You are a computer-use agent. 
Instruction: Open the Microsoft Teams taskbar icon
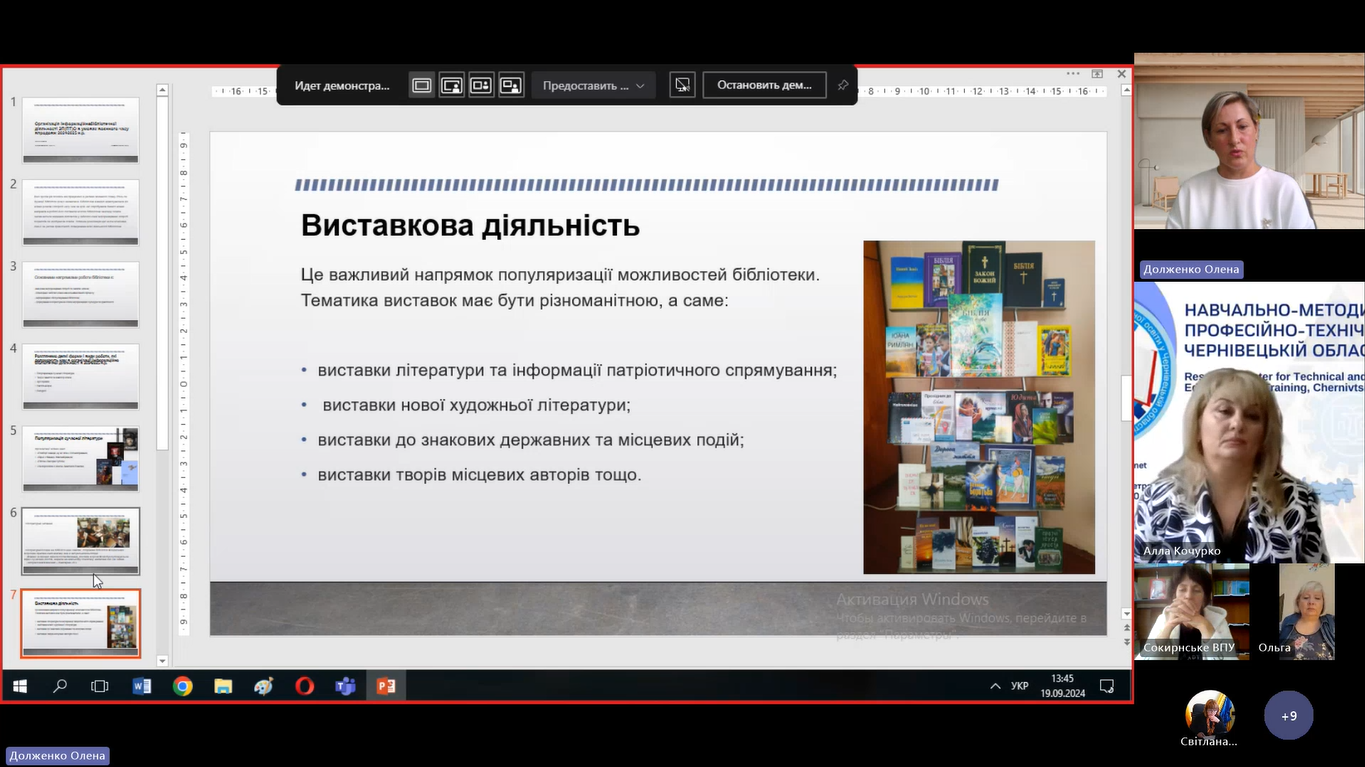point(345,686)
